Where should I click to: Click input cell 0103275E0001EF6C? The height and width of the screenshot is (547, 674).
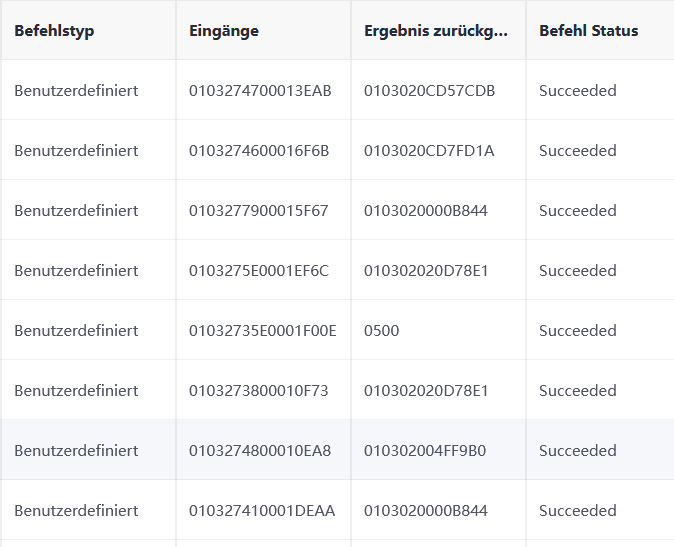[259, 271]
